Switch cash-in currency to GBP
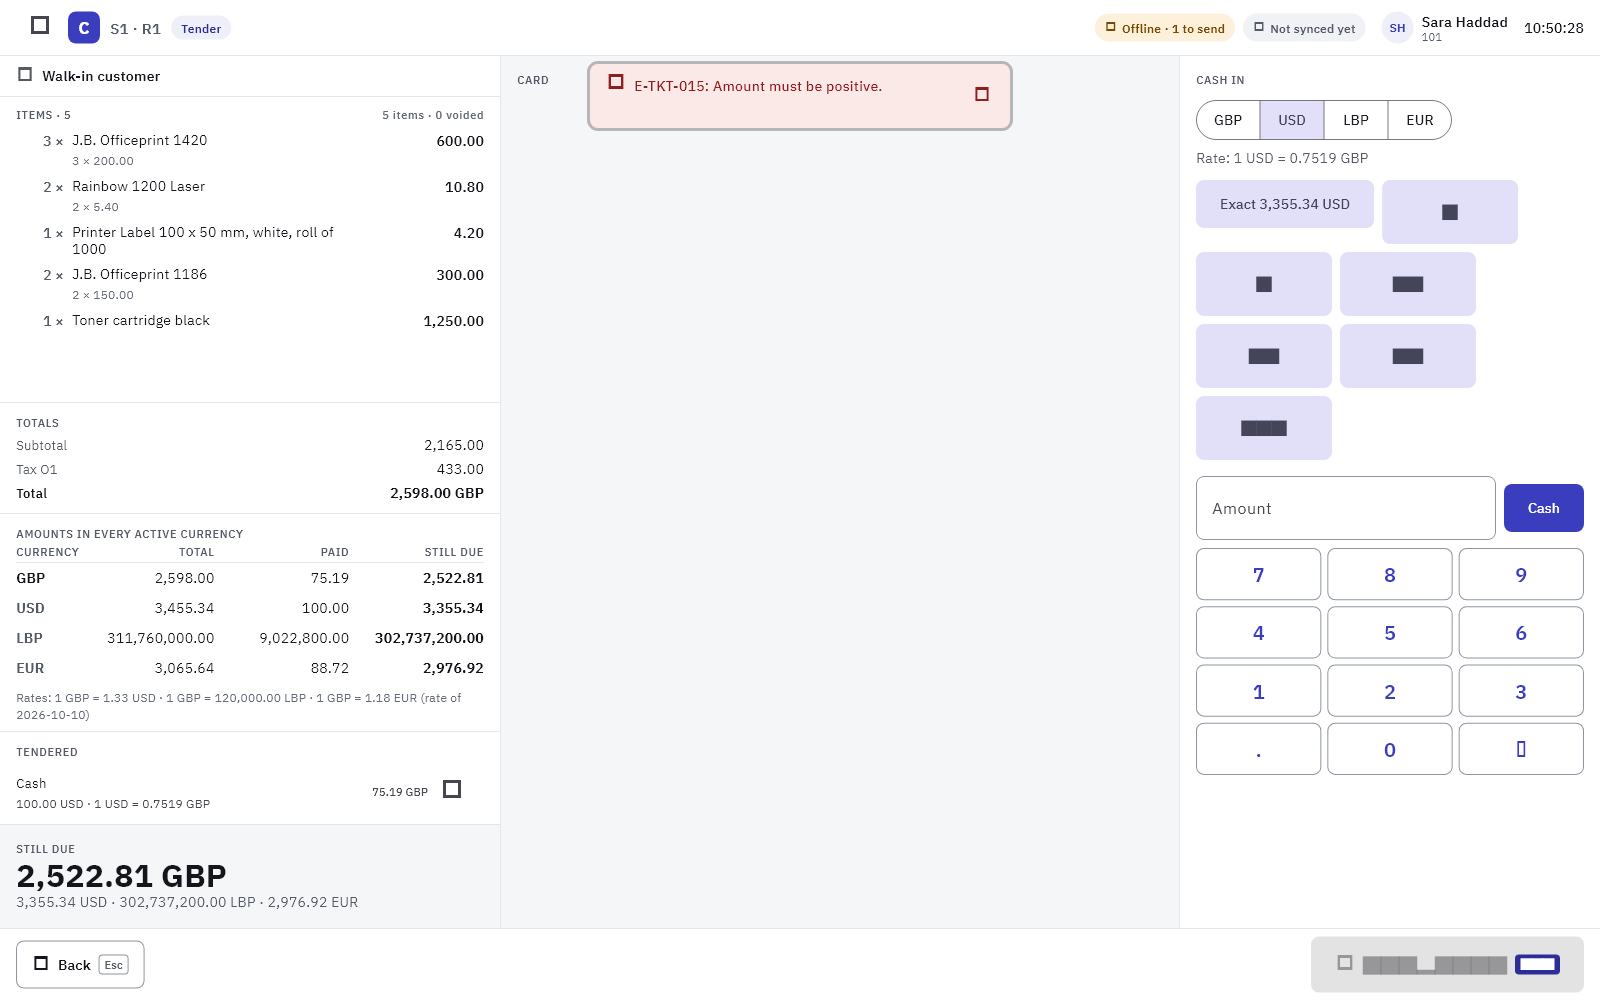Screen dimensions: 1600x1000 pos(1228,120)
